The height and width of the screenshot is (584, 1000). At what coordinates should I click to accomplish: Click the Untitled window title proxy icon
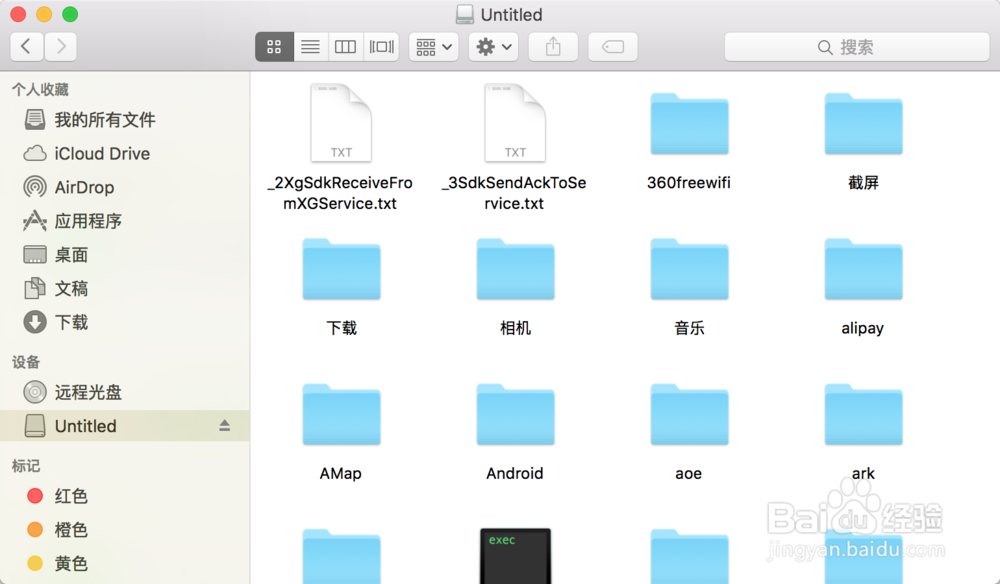pyautogui.click(x=465, y=14)
